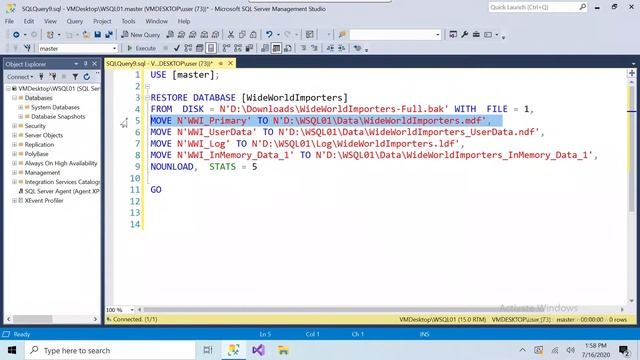Image resolution: width=640 pixels, height=360 pixels.
Task: Open the Query menu
Action: point(75,21)
